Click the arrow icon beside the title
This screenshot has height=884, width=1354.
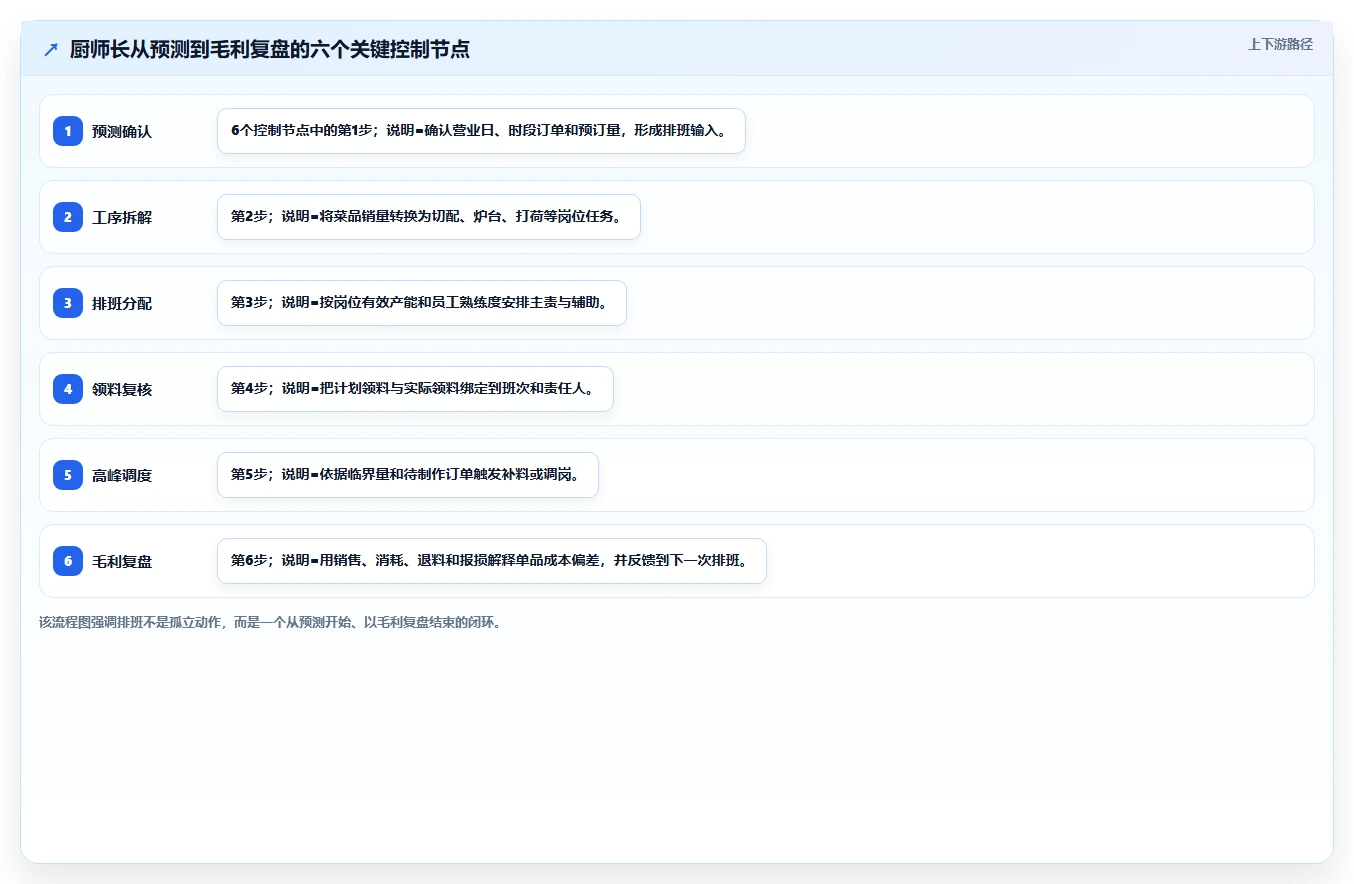click(51, 49)
